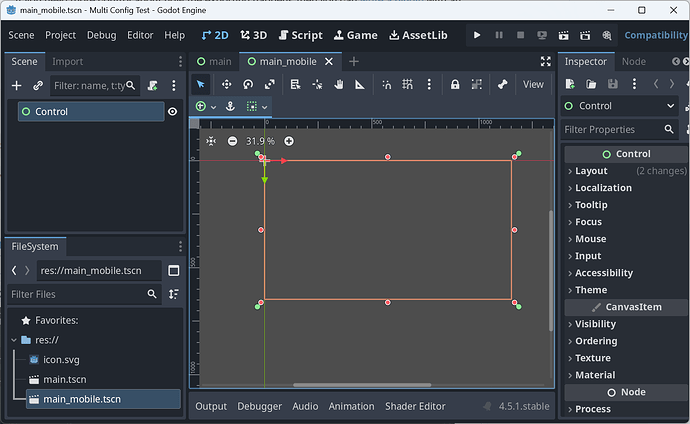Pick the Ruler measurement tool
The image size is (690, 424).
pyautogui.click(x=360, y=85)
